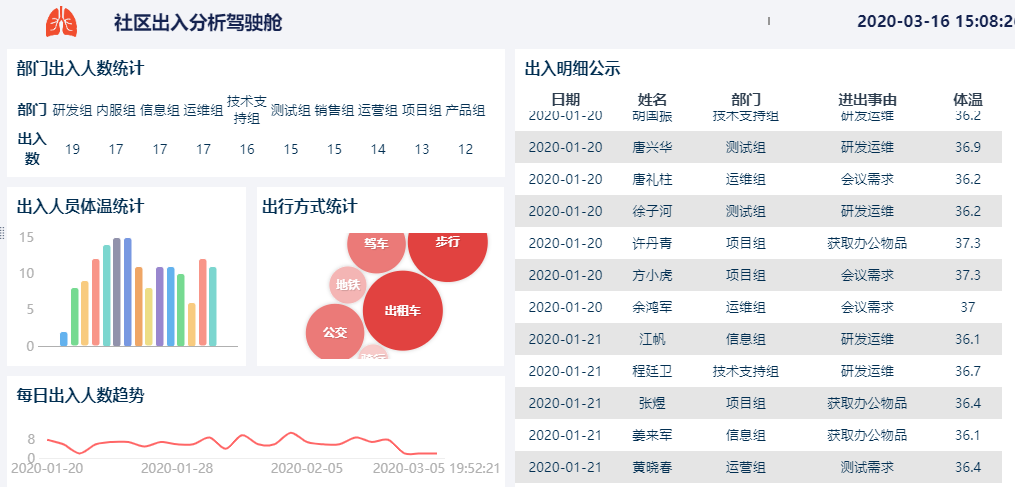The height and width of the screenshot is (487, 1015).
Task: Click 会议需求 reason in 方小虎 row
Action: (867, 275)
